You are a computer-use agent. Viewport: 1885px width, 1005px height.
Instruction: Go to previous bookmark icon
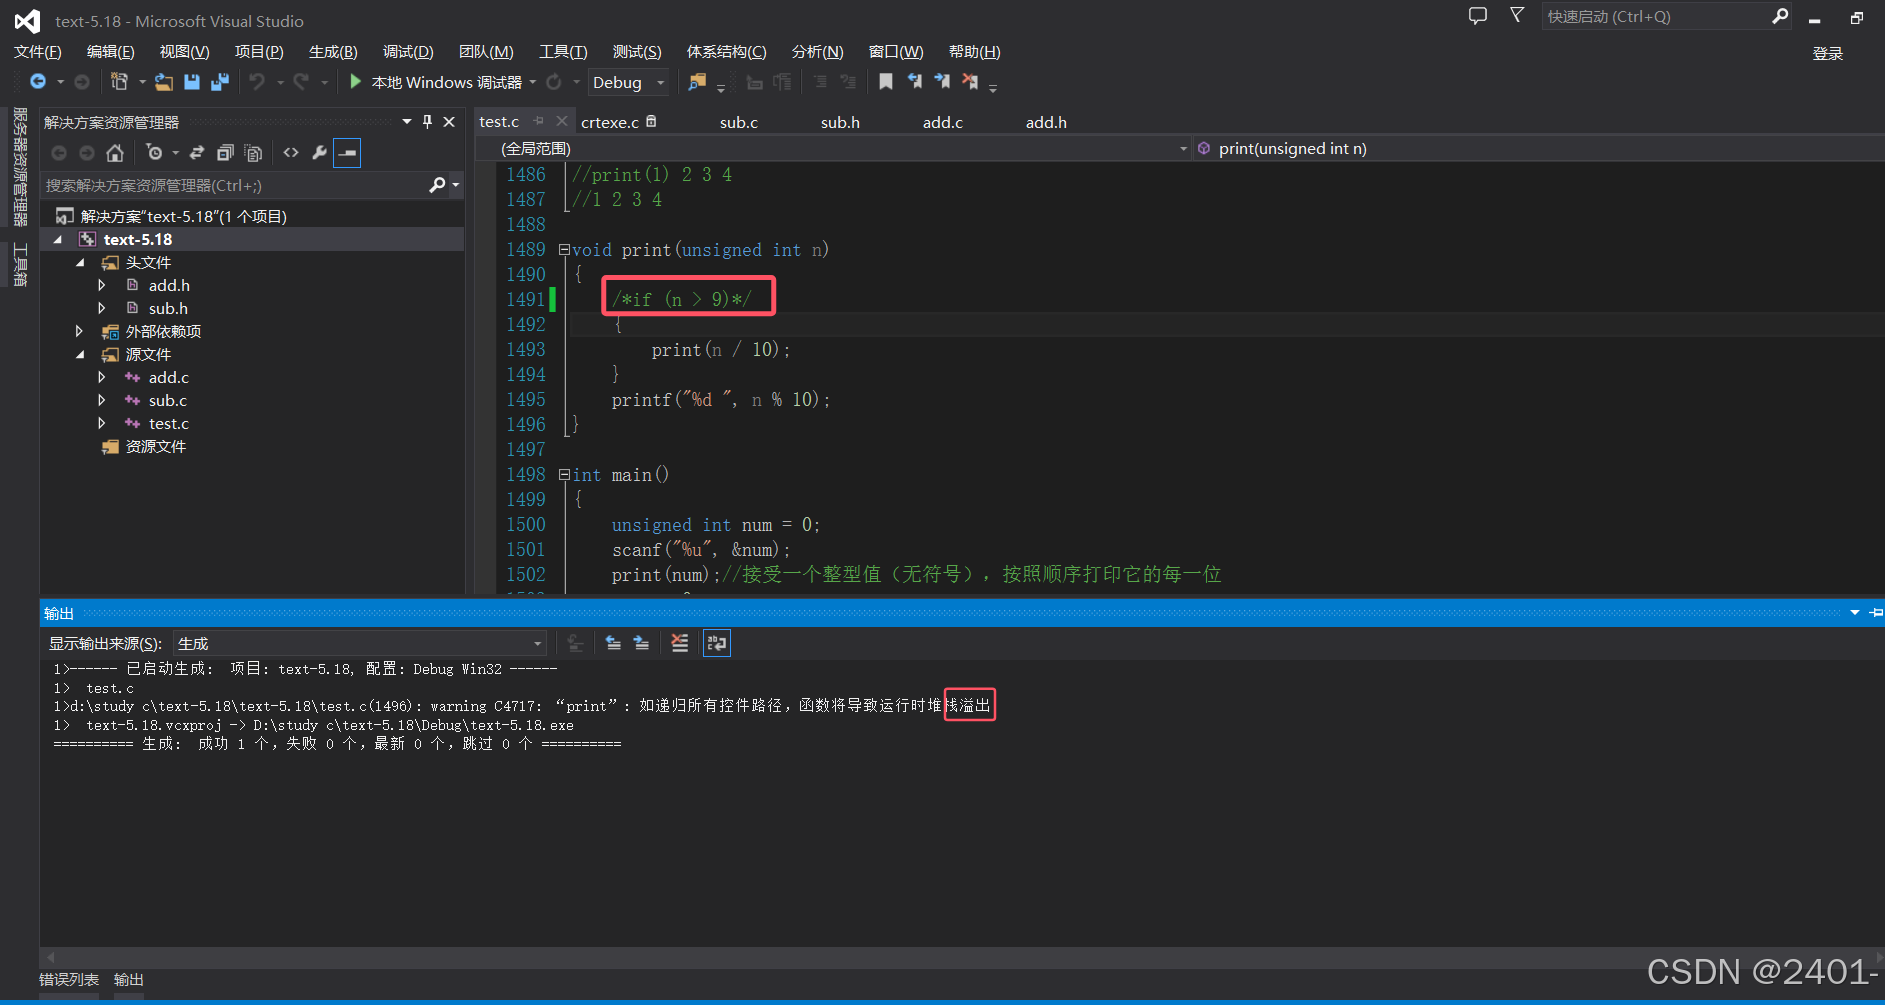pos(914,82)
